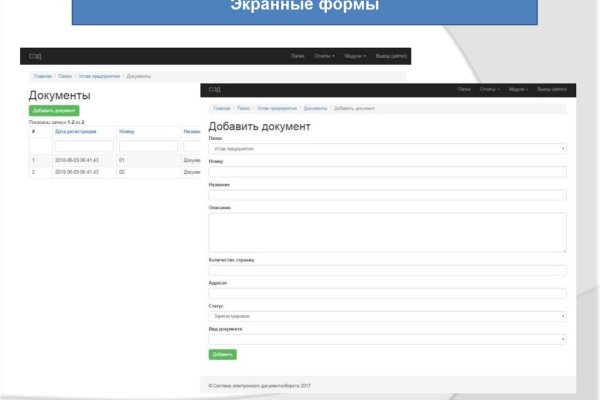Expand the Статус dropdown showing Зарегистрирован
This screenshot has width=600, height=400.
387,316
